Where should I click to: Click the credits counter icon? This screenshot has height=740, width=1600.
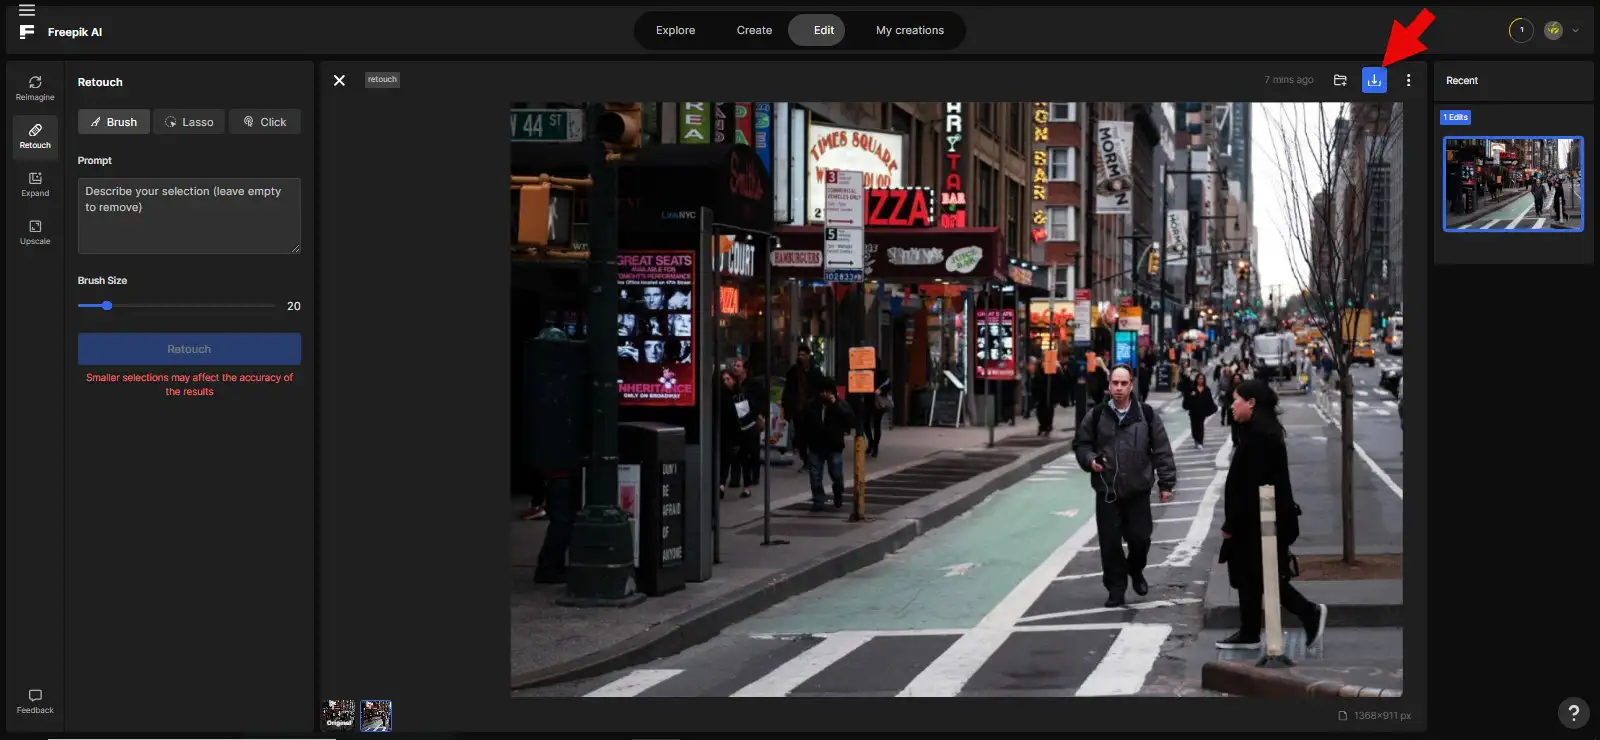[1521, 30]
